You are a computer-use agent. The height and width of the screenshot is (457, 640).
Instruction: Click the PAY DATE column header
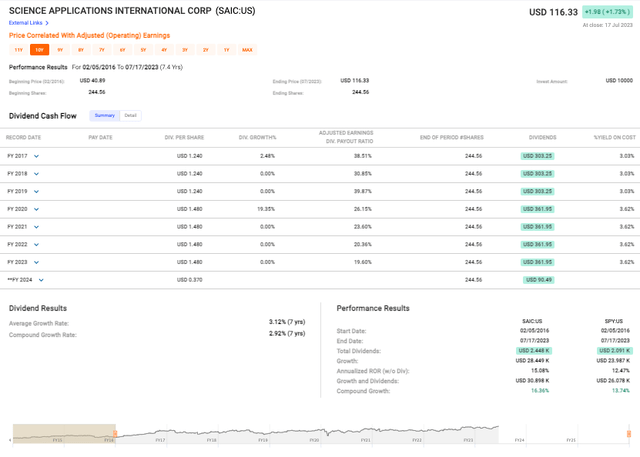point(100,138)
